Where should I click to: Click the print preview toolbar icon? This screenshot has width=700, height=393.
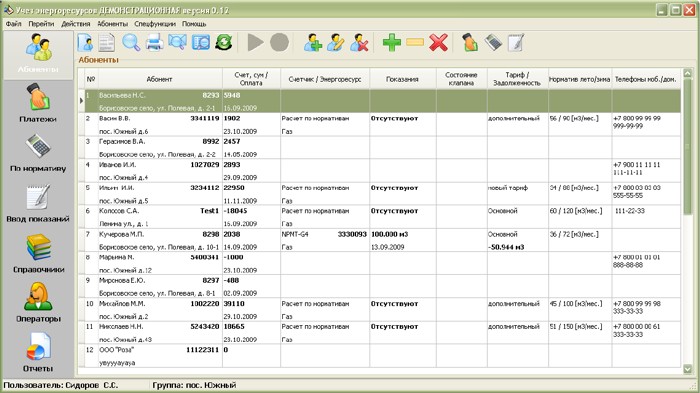[177, 43]
